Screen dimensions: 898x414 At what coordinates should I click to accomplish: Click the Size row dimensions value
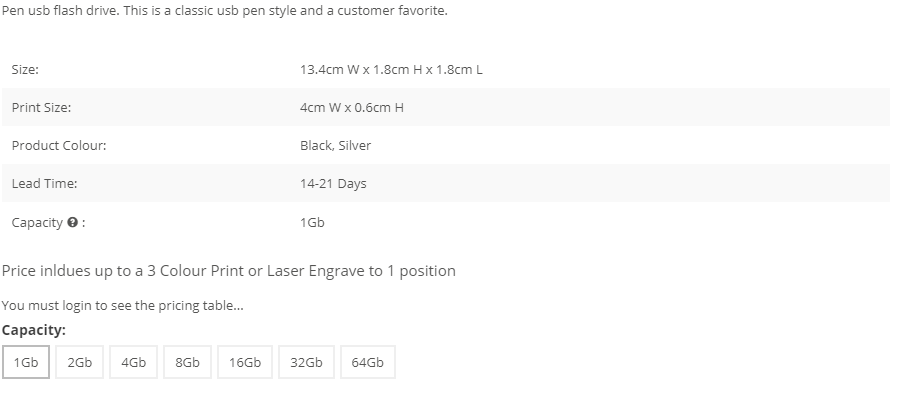[x=391, y=69]
